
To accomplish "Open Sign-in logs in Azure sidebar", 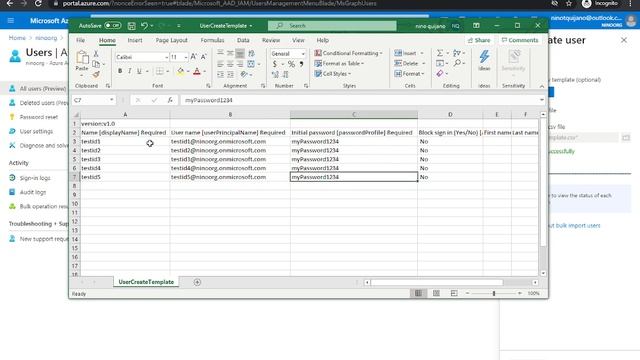I will tap(35, 178).
